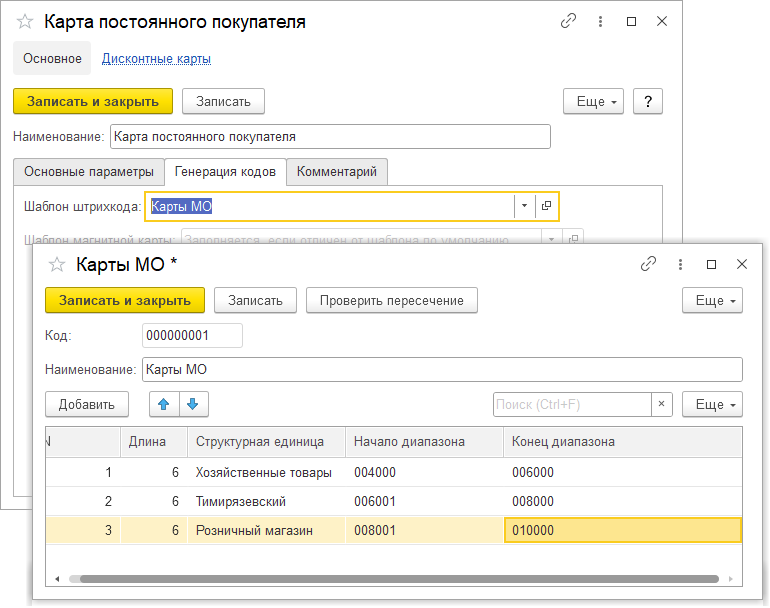Click the table's horizontal scrollbar thumb
The image size is (770, 608).
click(x=399, y=579)
